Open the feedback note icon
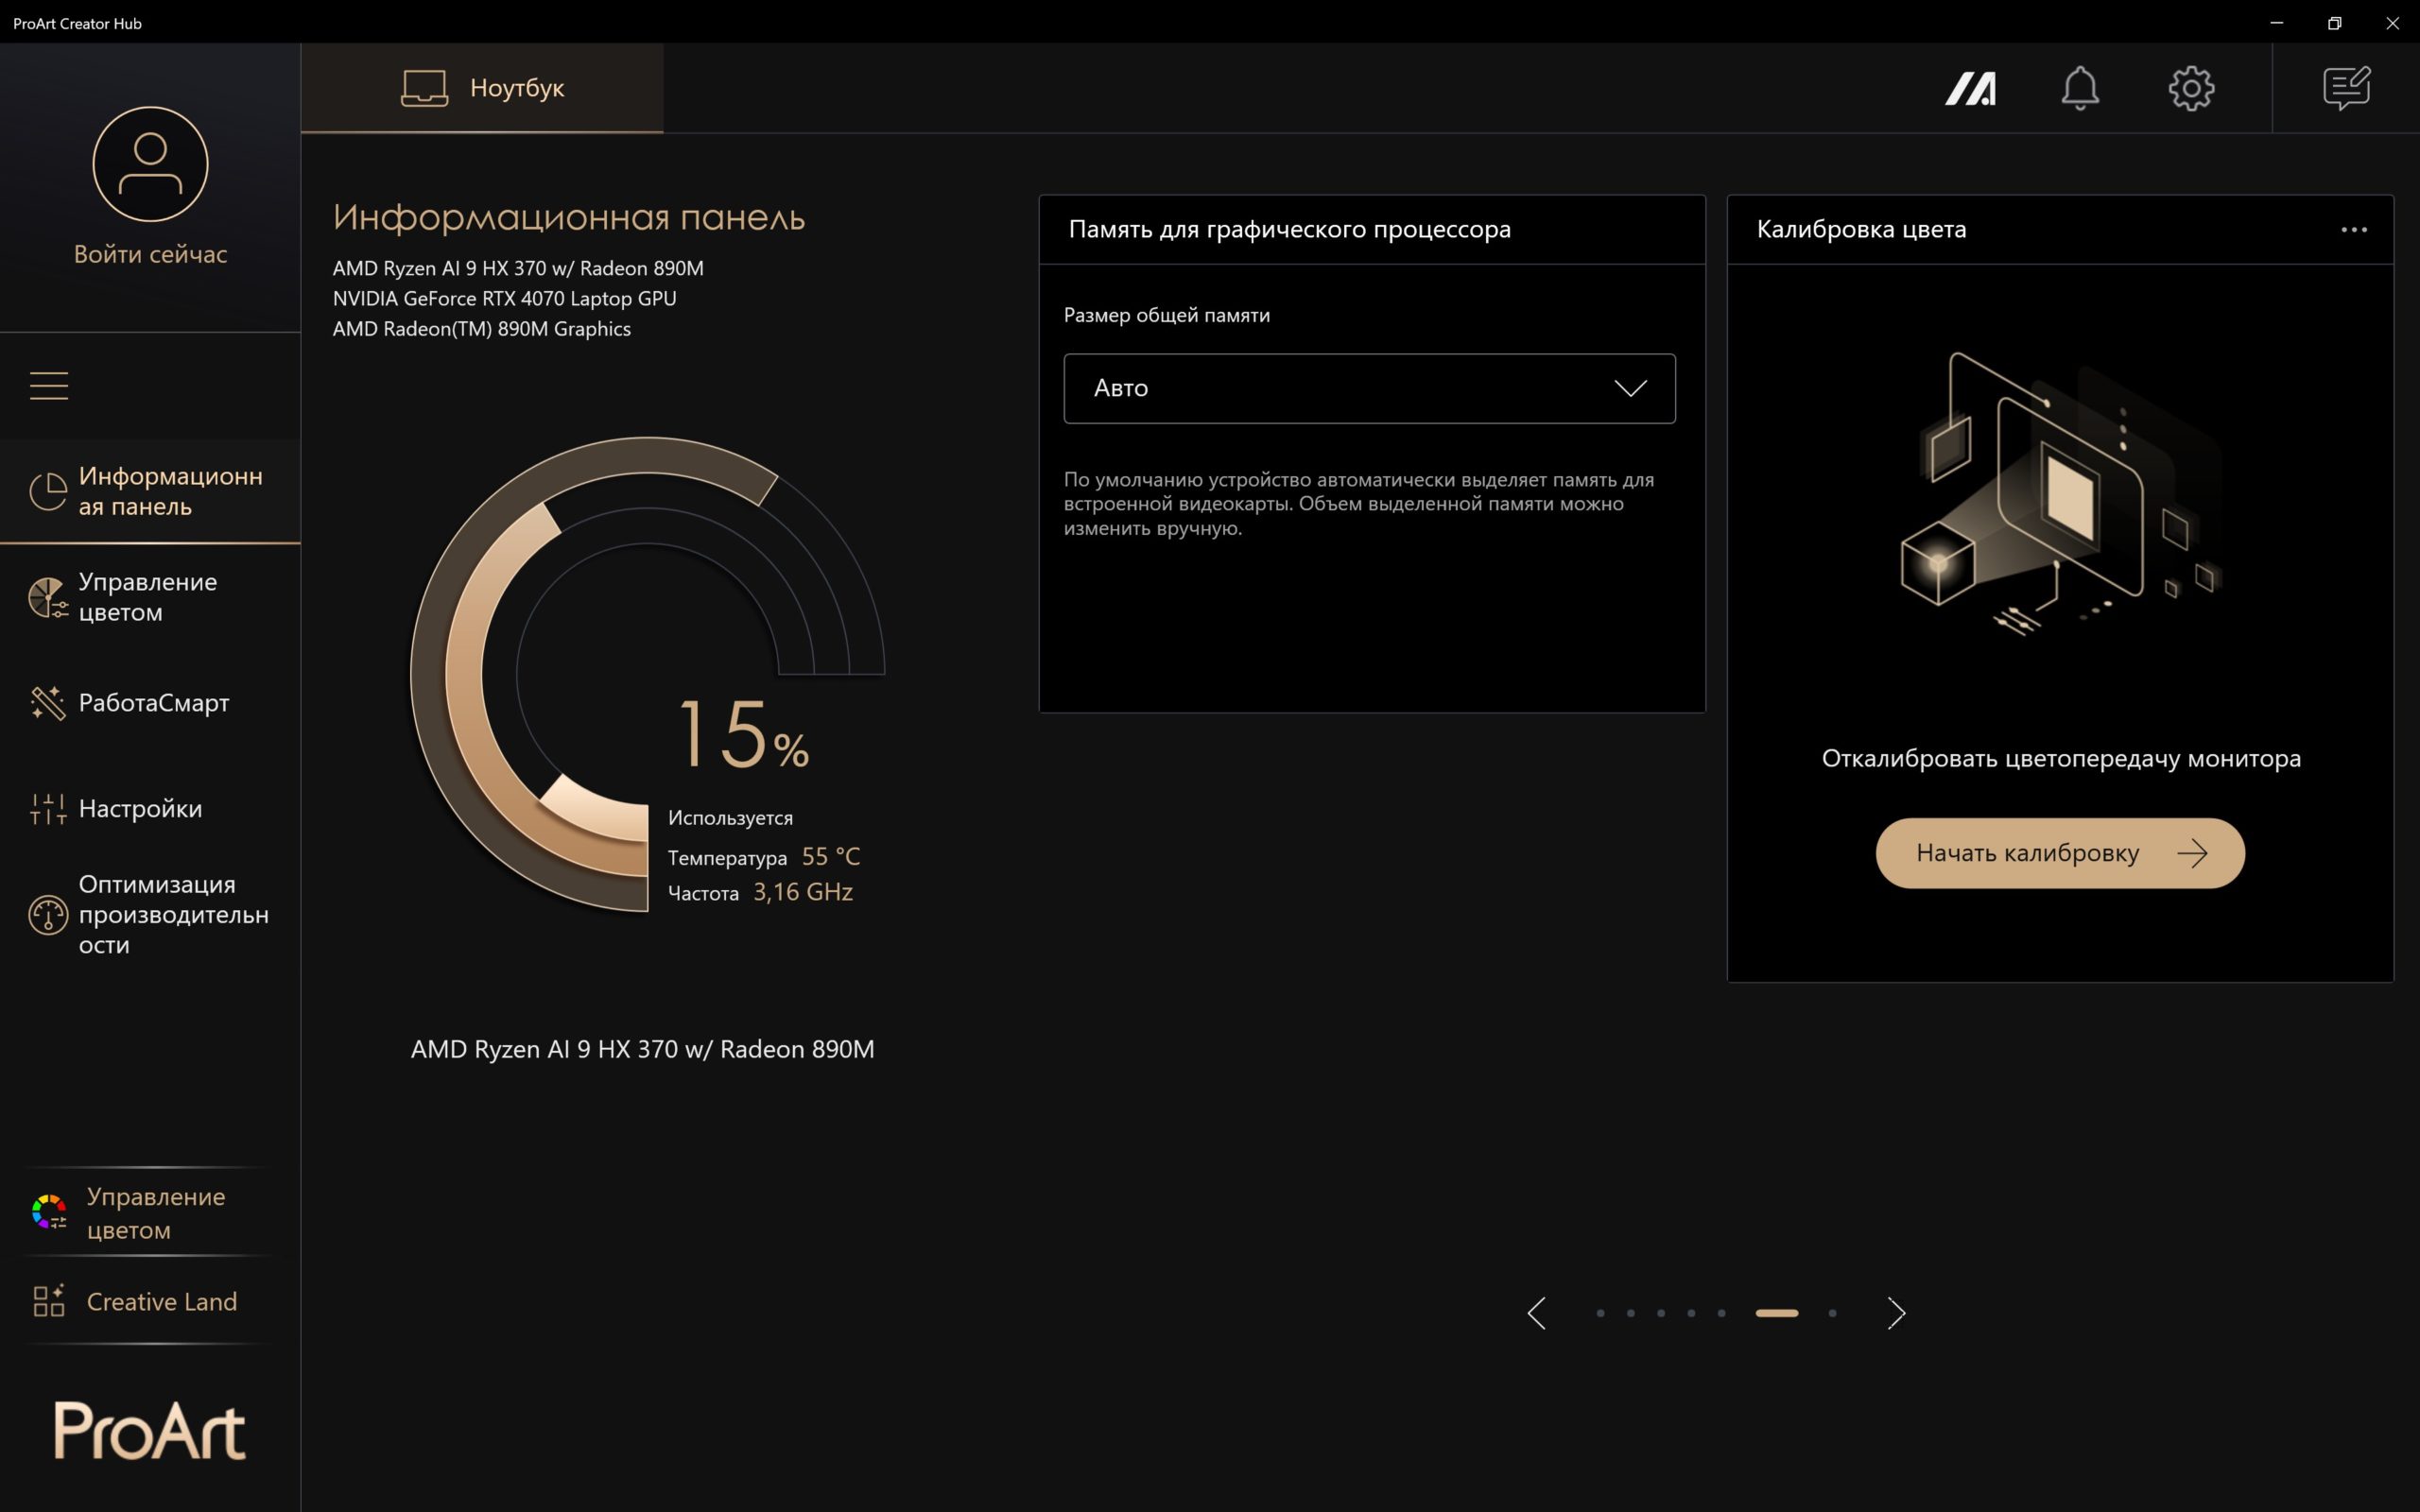 (2346, 88)
